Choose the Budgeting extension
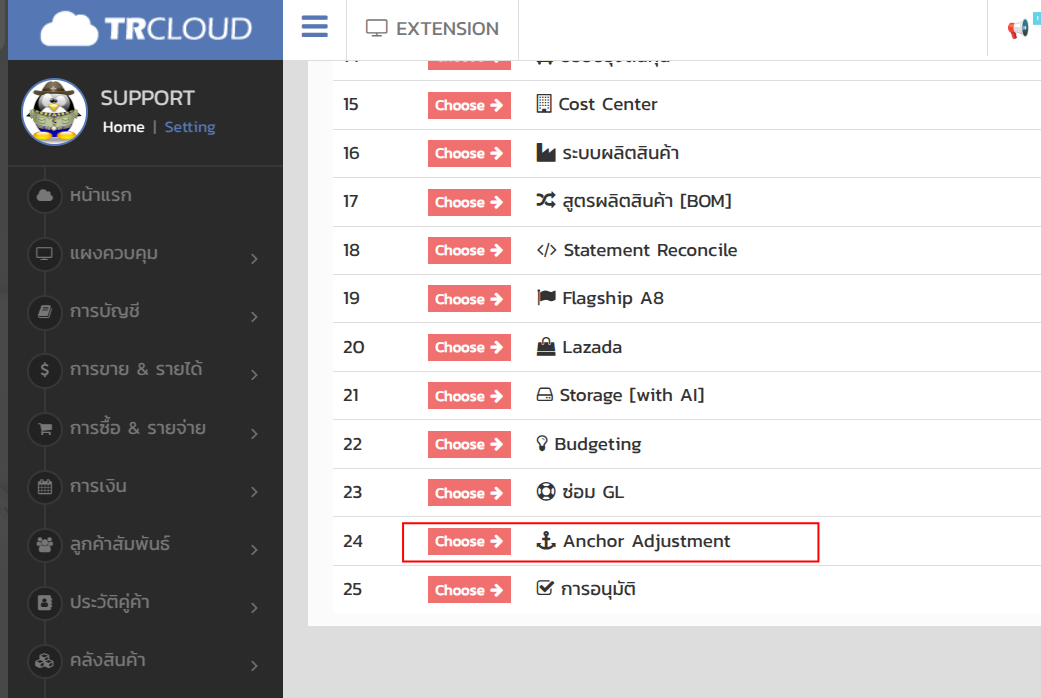 pos(469,444)
